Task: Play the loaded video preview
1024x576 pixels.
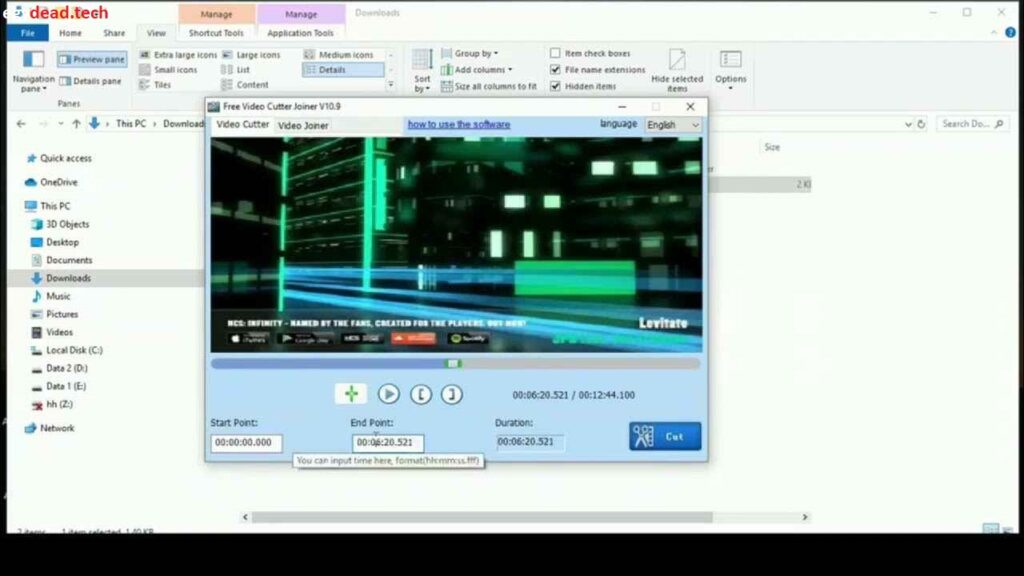Action: tap(389, 394)
